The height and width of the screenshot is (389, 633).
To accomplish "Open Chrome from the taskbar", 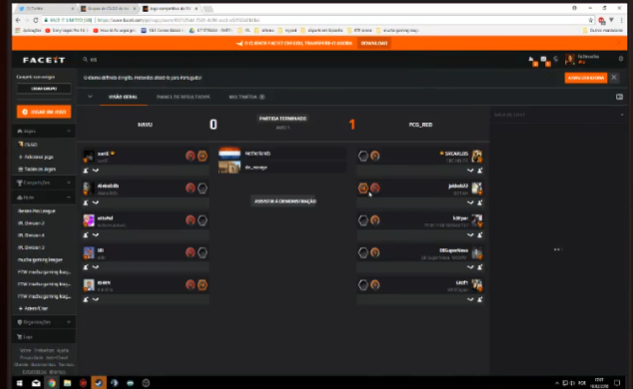I will [52, 383].
